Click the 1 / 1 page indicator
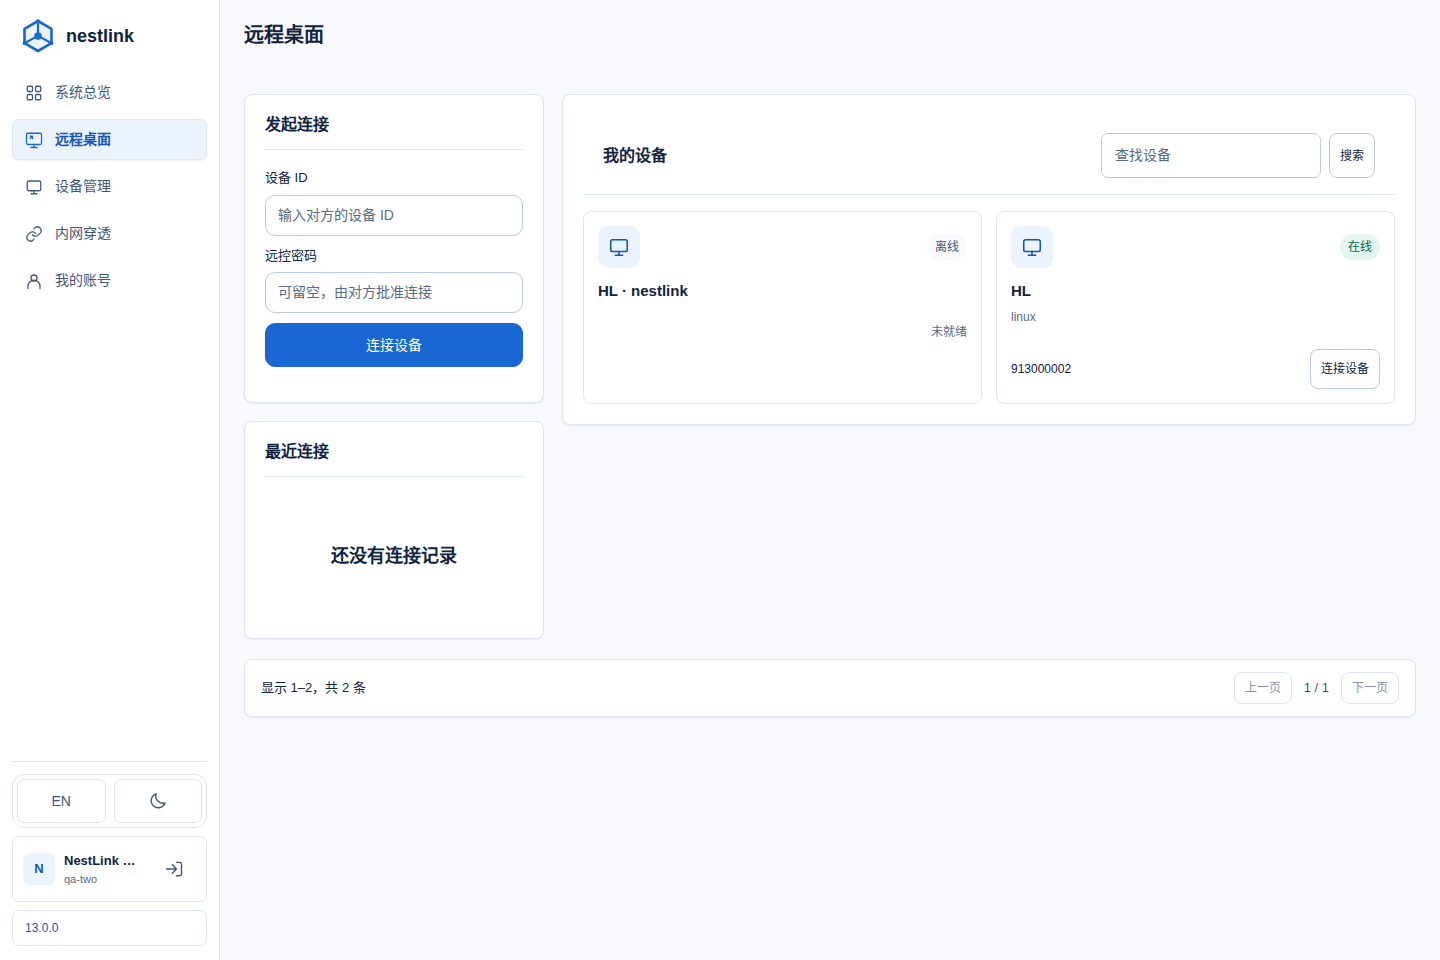The width and height of the screenshot is (1440, 960). (1316, 688)
